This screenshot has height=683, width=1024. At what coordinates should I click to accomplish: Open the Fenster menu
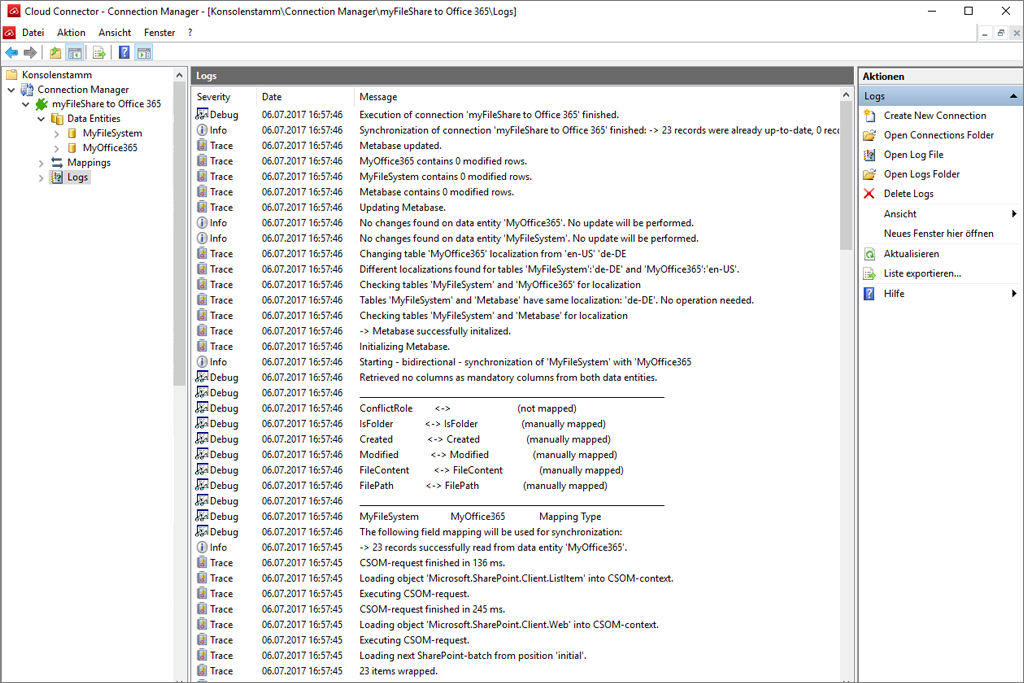[159, 33]
